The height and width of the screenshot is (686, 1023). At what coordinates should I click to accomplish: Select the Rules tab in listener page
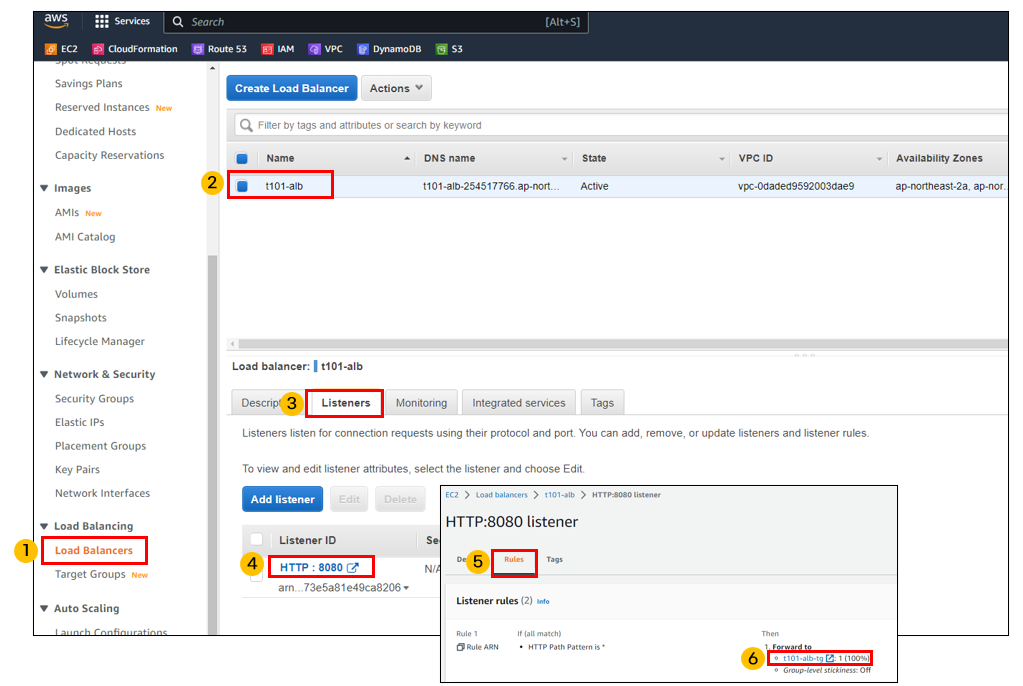click(x=514, y=559)
